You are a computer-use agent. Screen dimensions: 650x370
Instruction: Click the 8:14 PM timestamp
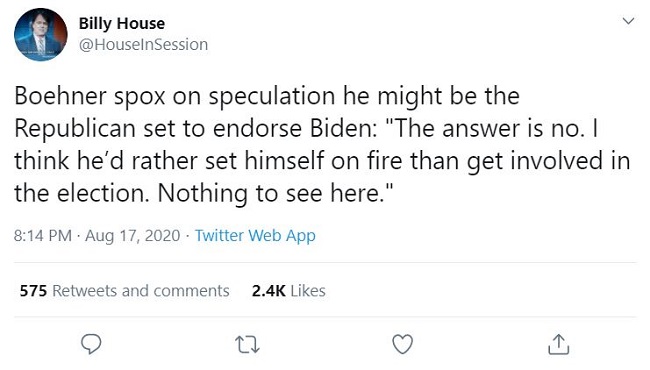43,236
